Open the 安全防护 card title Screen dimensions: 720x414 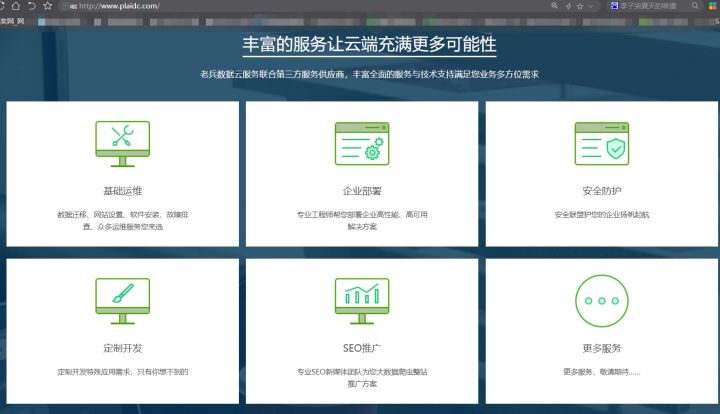[x=602, y=191]
